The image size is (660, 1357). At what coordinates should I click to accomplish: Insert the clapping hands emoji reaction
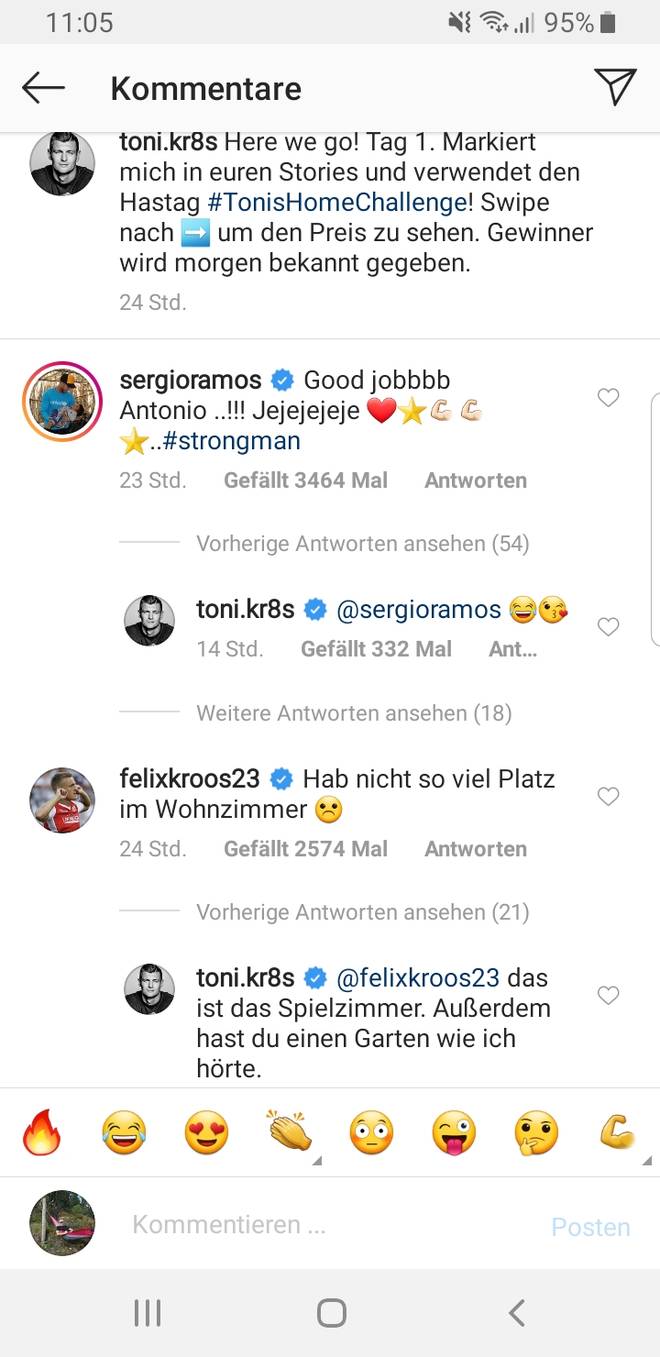point(289,1134)
